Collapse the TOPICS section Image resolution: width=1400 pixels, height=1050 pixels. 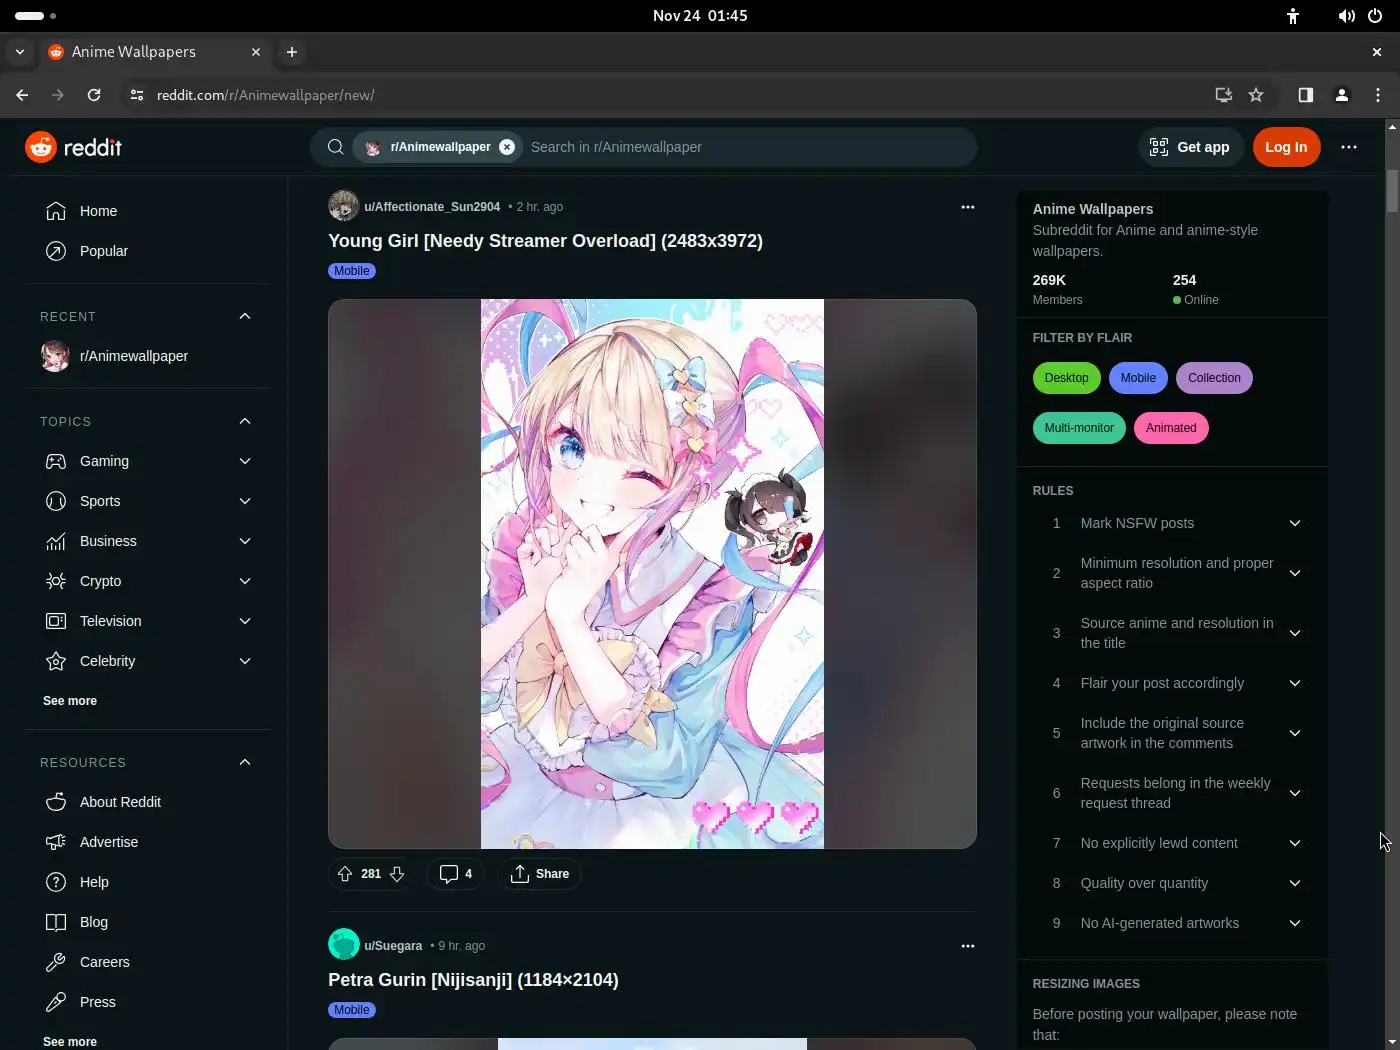(245, 421)
